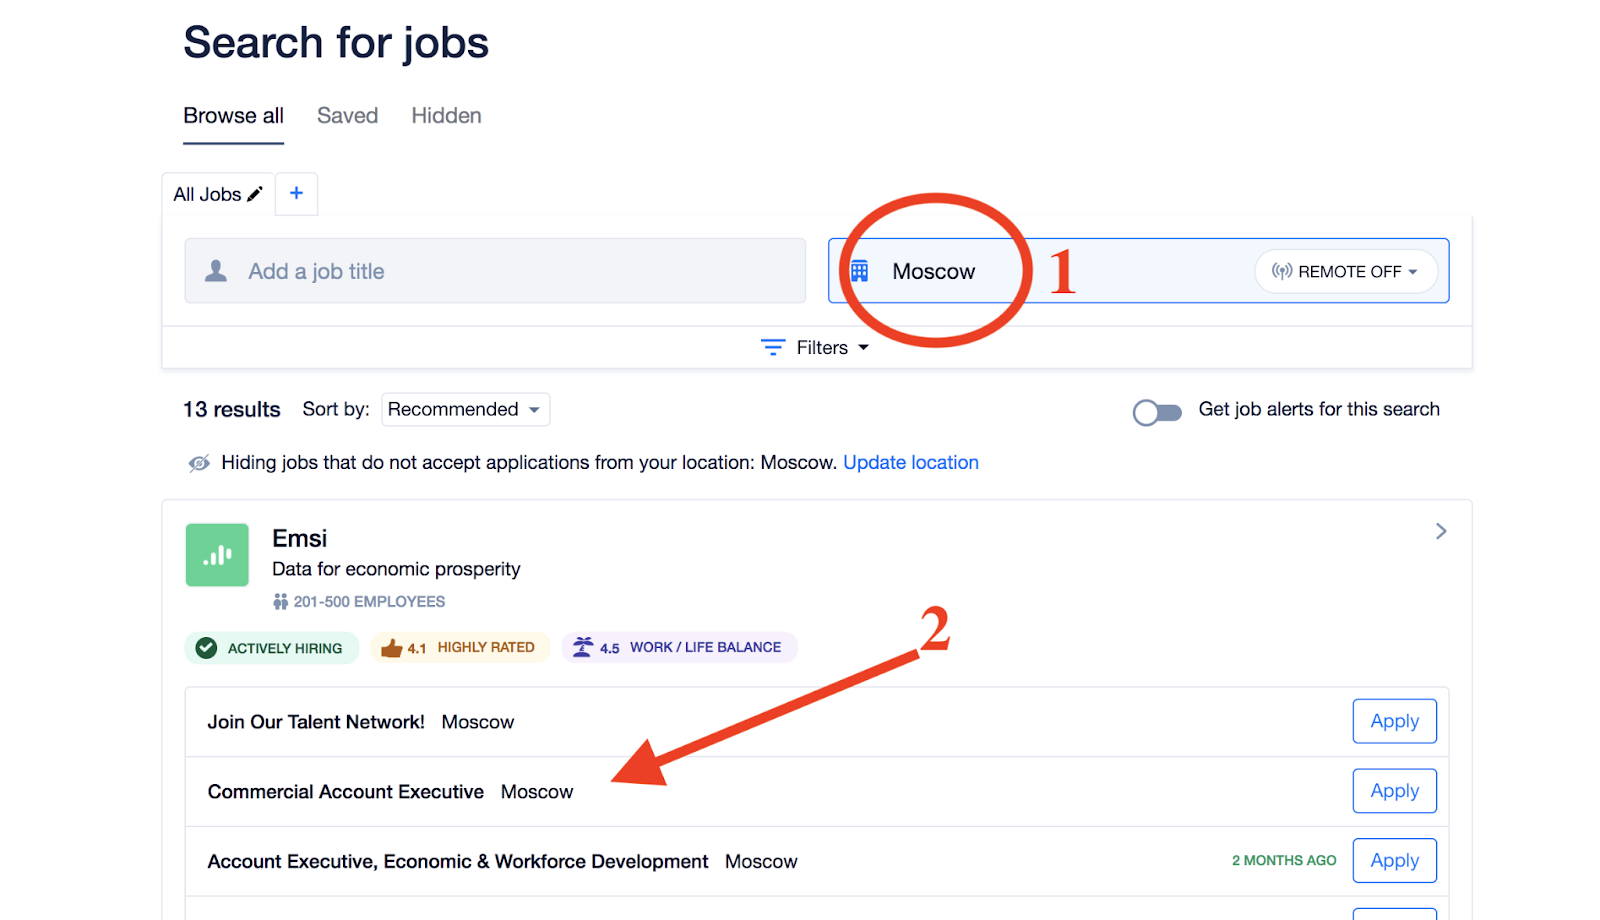
Task: Switch to the Browse all tab
Action: [x=233, y=116]
